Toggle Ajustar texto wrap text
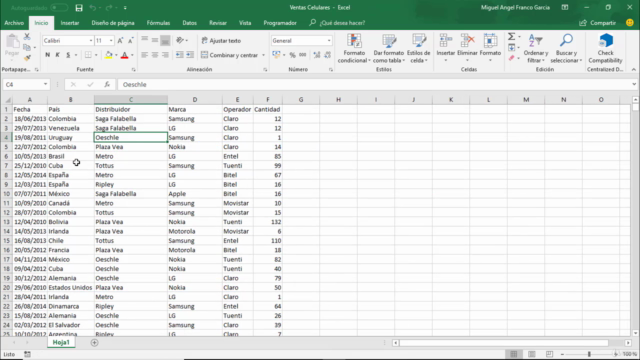The width and height of the screenshot is (640, 360). 221,40
